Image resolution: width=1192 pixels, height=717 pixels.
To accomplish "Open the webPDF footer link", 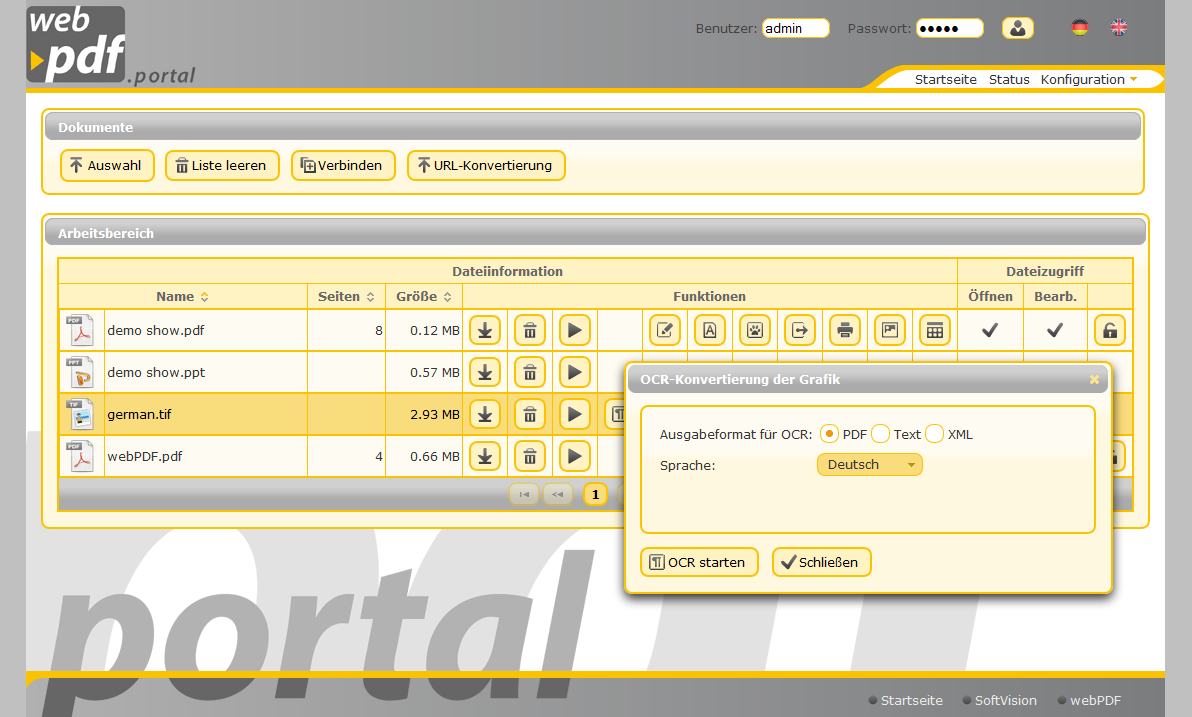I will click(1096, 700).
